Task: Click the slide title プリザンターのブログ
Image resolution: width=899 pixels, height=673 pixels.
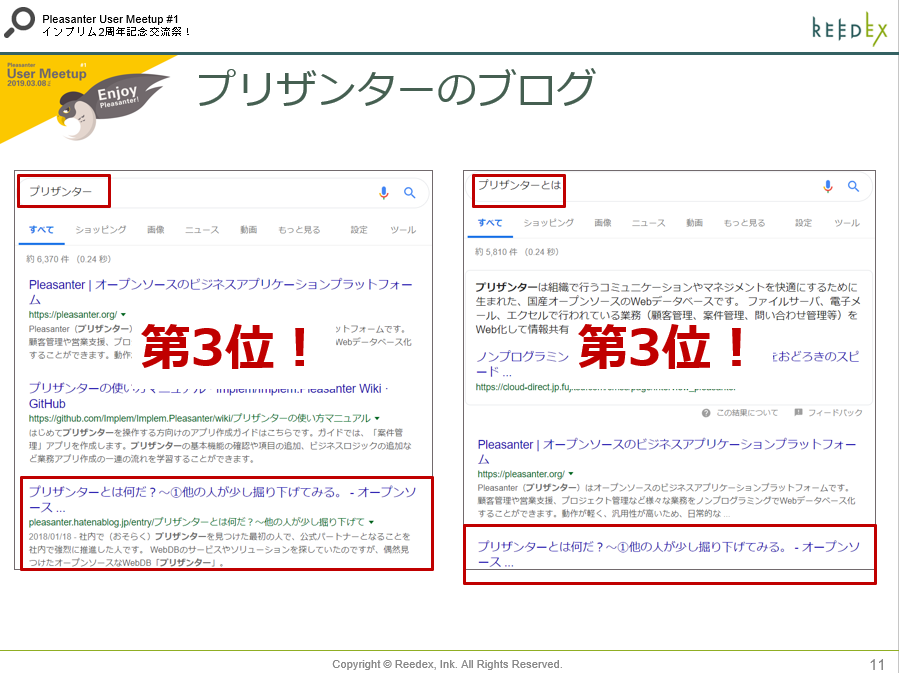Action: (396, 88)
